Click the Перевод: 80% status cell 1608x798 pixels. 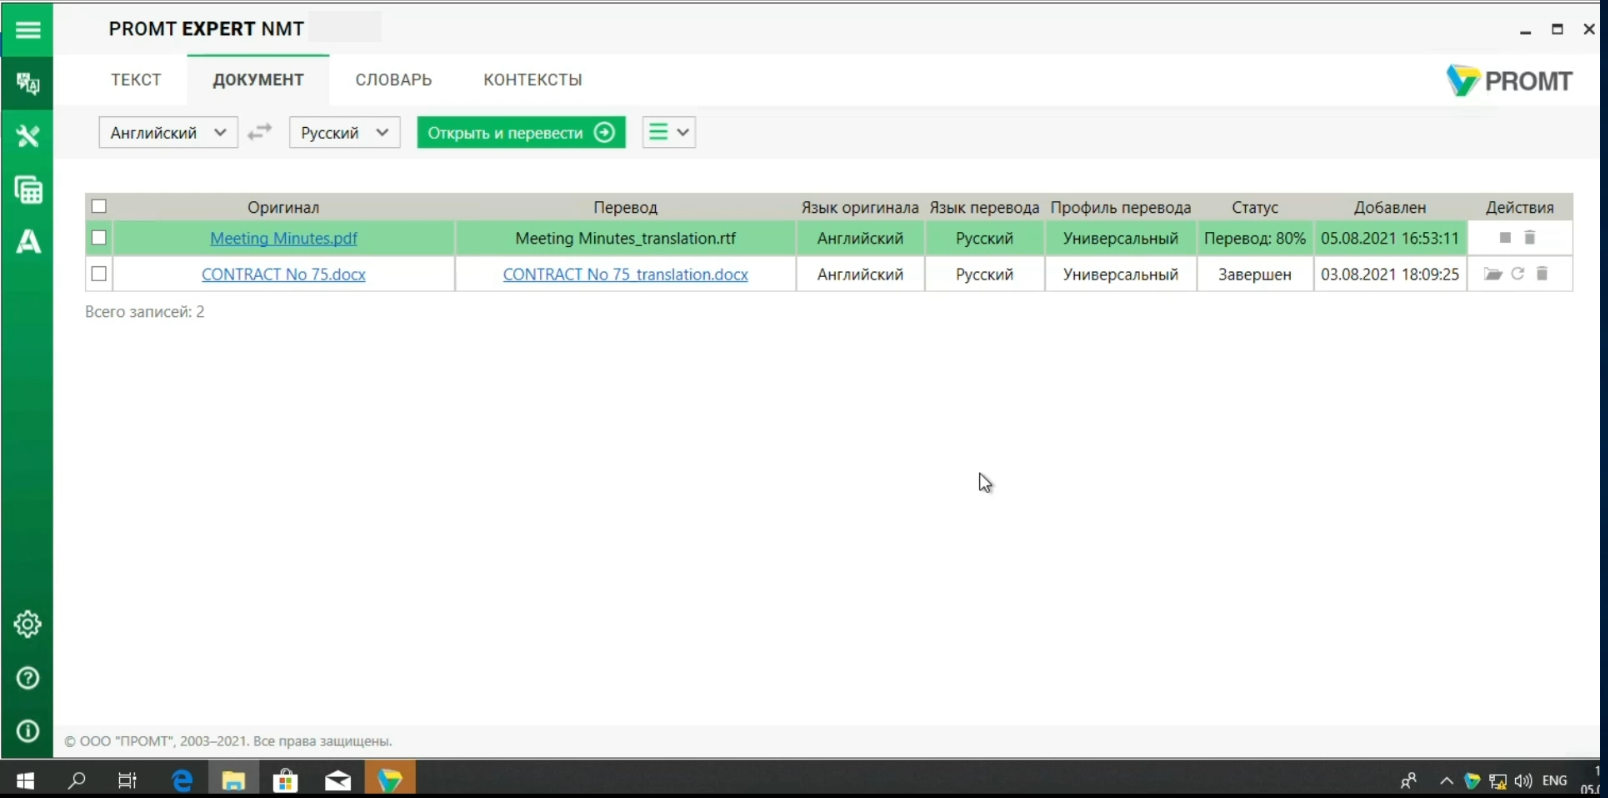[x=1255, y=238]
